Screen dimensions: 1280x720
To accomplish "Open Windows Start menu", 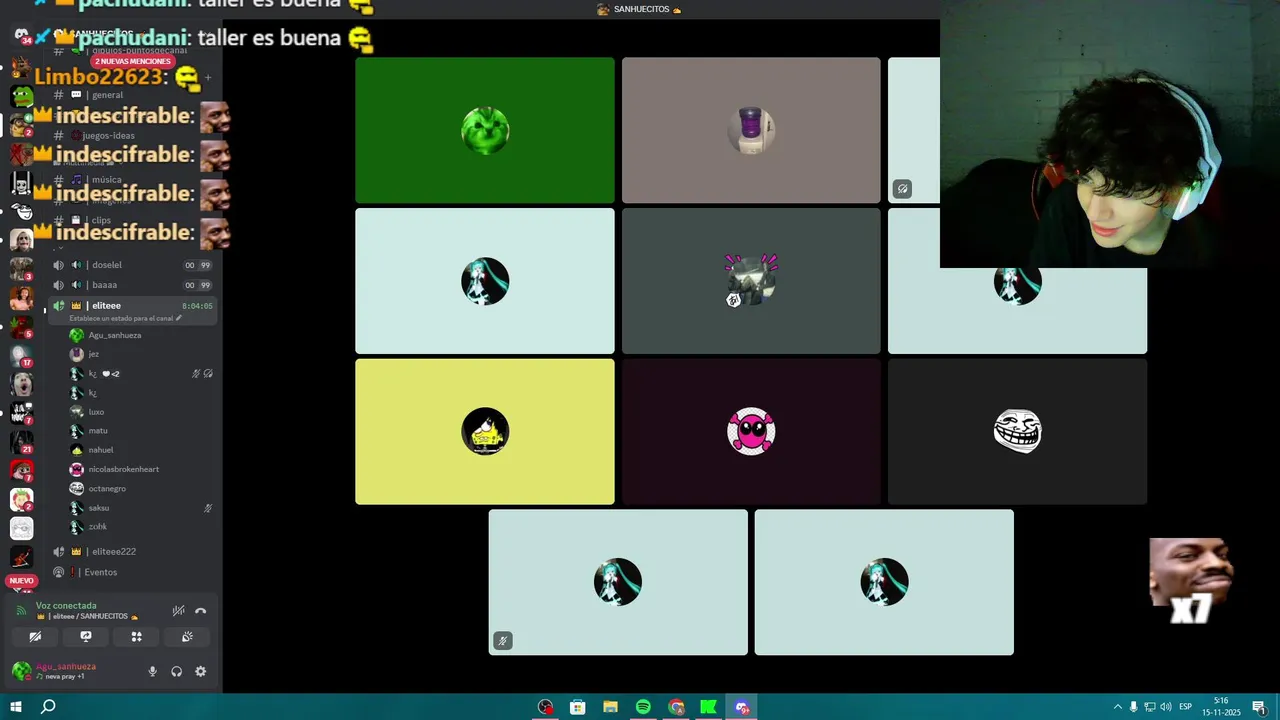I will pyautogui.click(x=15, y=707).
